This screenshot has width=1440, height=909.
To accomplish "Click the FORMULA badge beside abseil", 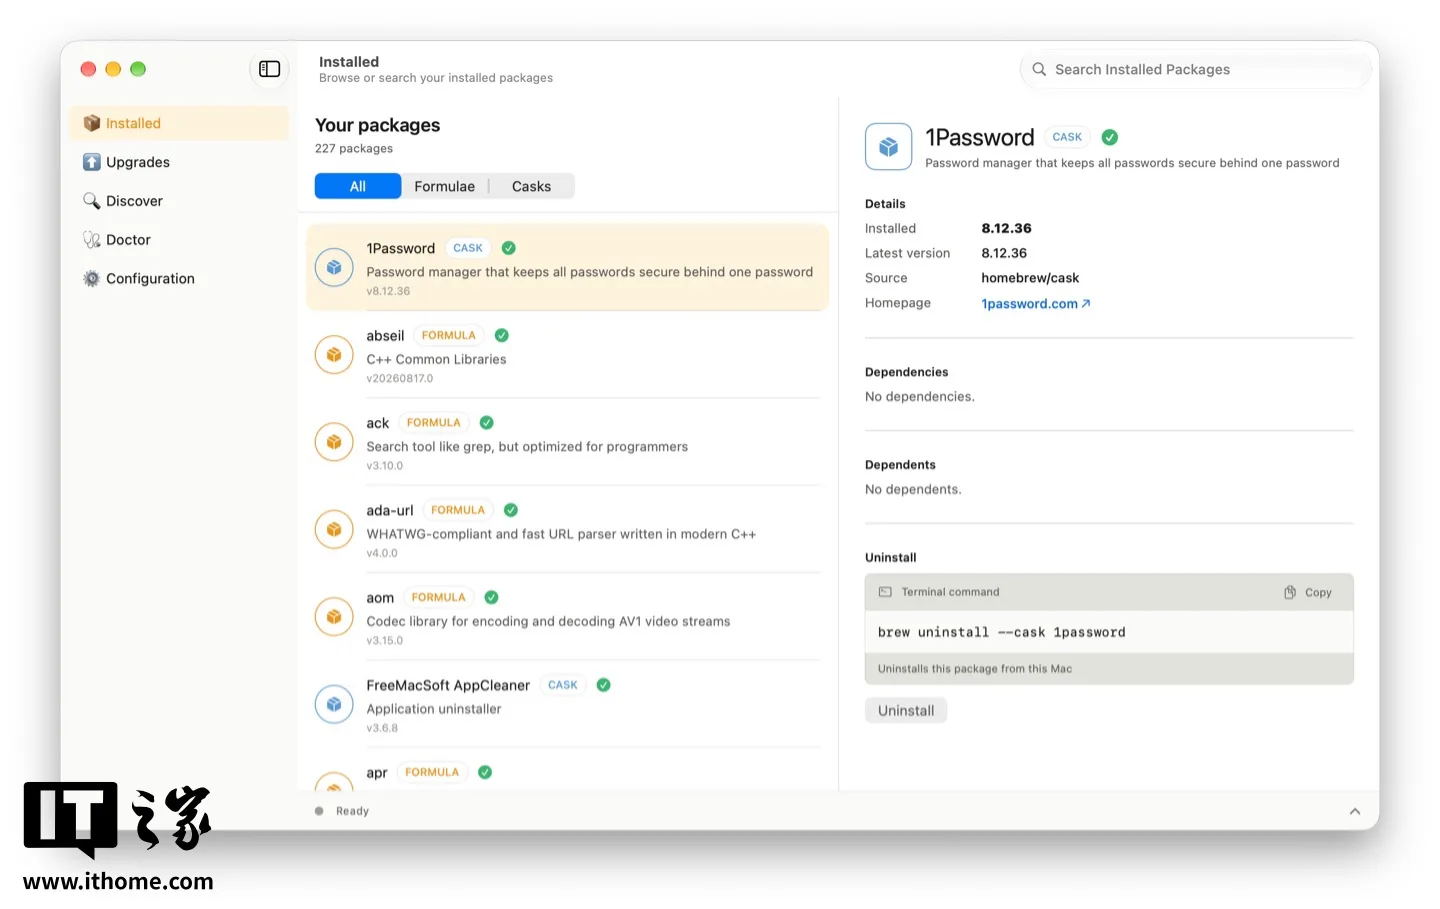I will (x=449, y=335).
